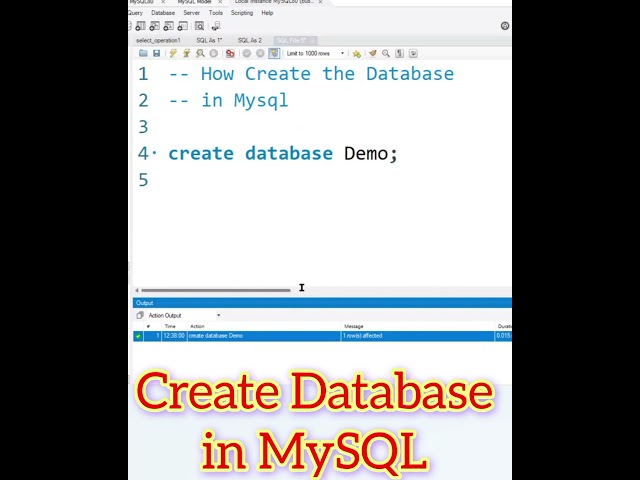The width and height of the screenshot is (640, 480).
Task: Click line number 3 in the gutter
Action: [143, 127]
